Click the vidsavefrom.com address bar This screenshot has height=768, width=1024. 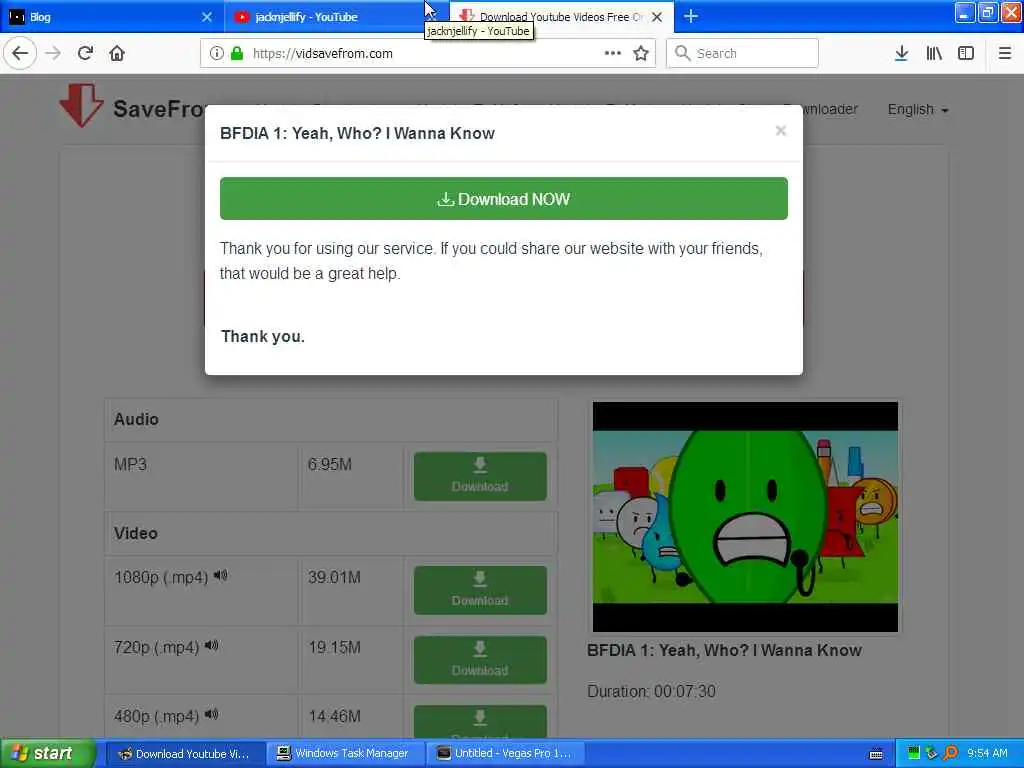[x=428, y=53]
